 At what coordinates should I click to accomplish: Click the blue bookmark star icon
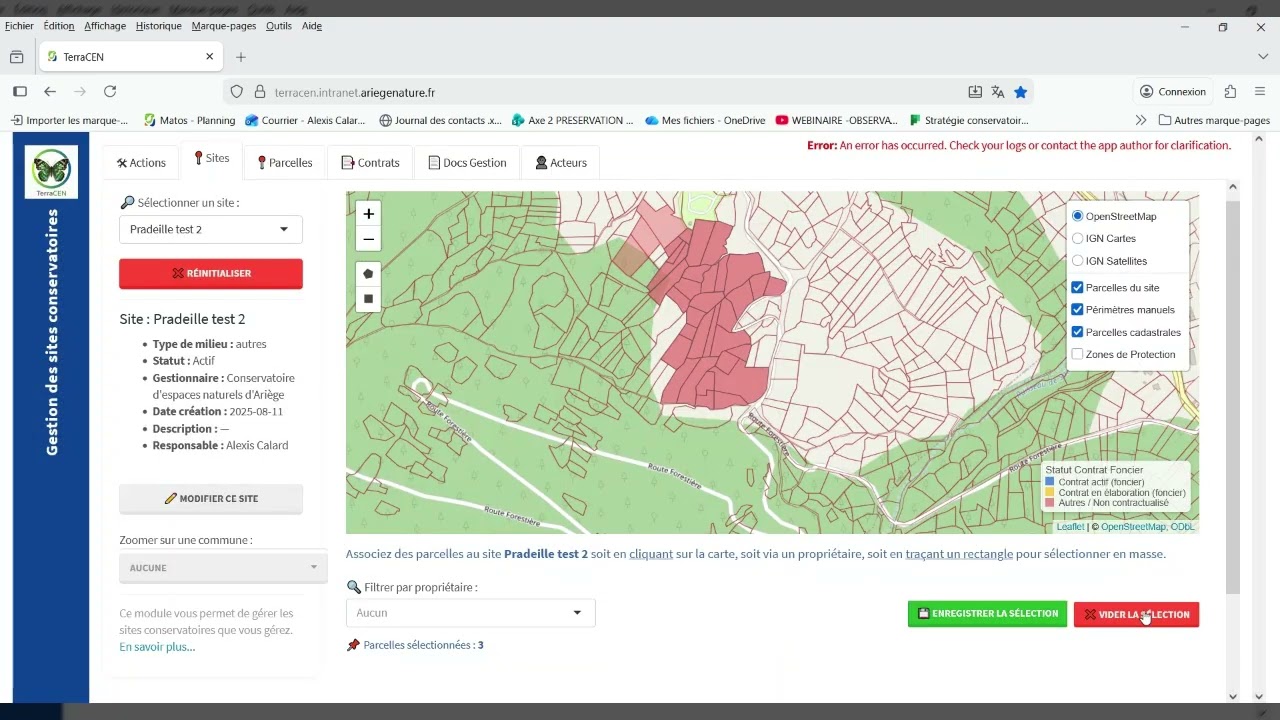(x=1020, y=92)
